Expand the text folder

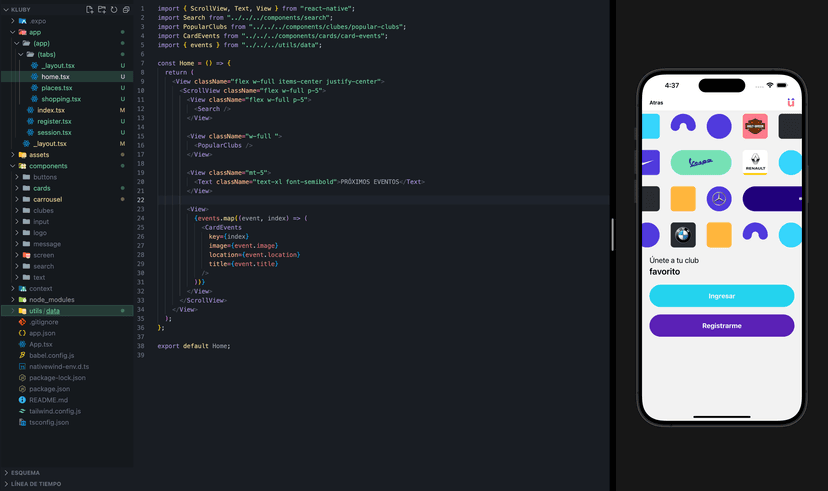17,277
